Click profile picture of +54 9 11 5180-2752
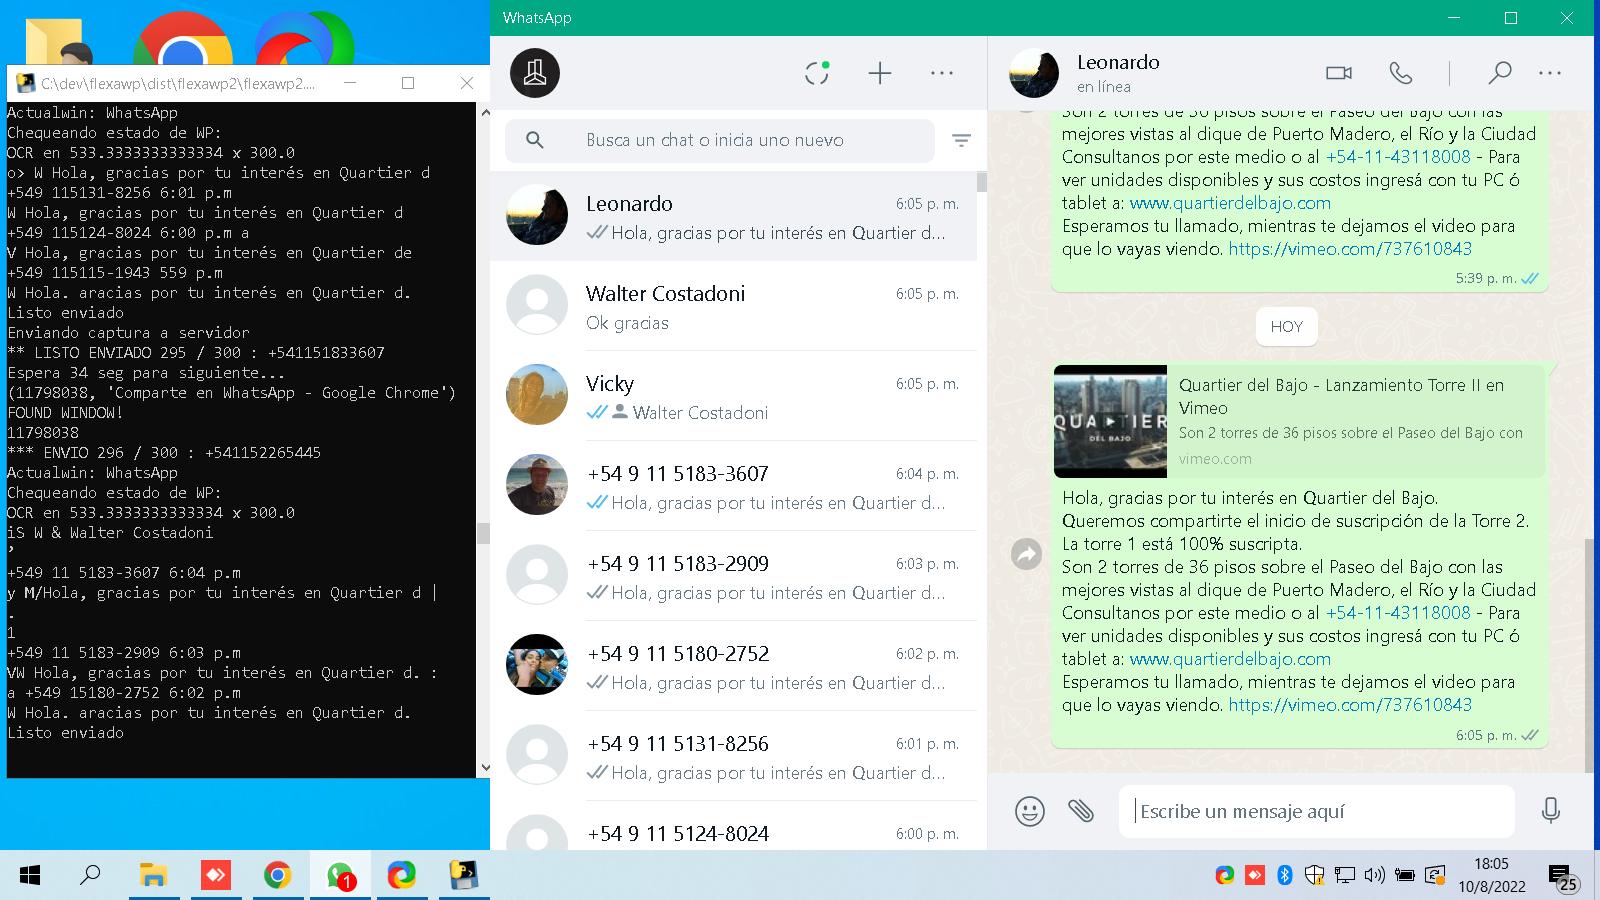This screenshot has height=900, width=1600. click(x=537, y=665)
